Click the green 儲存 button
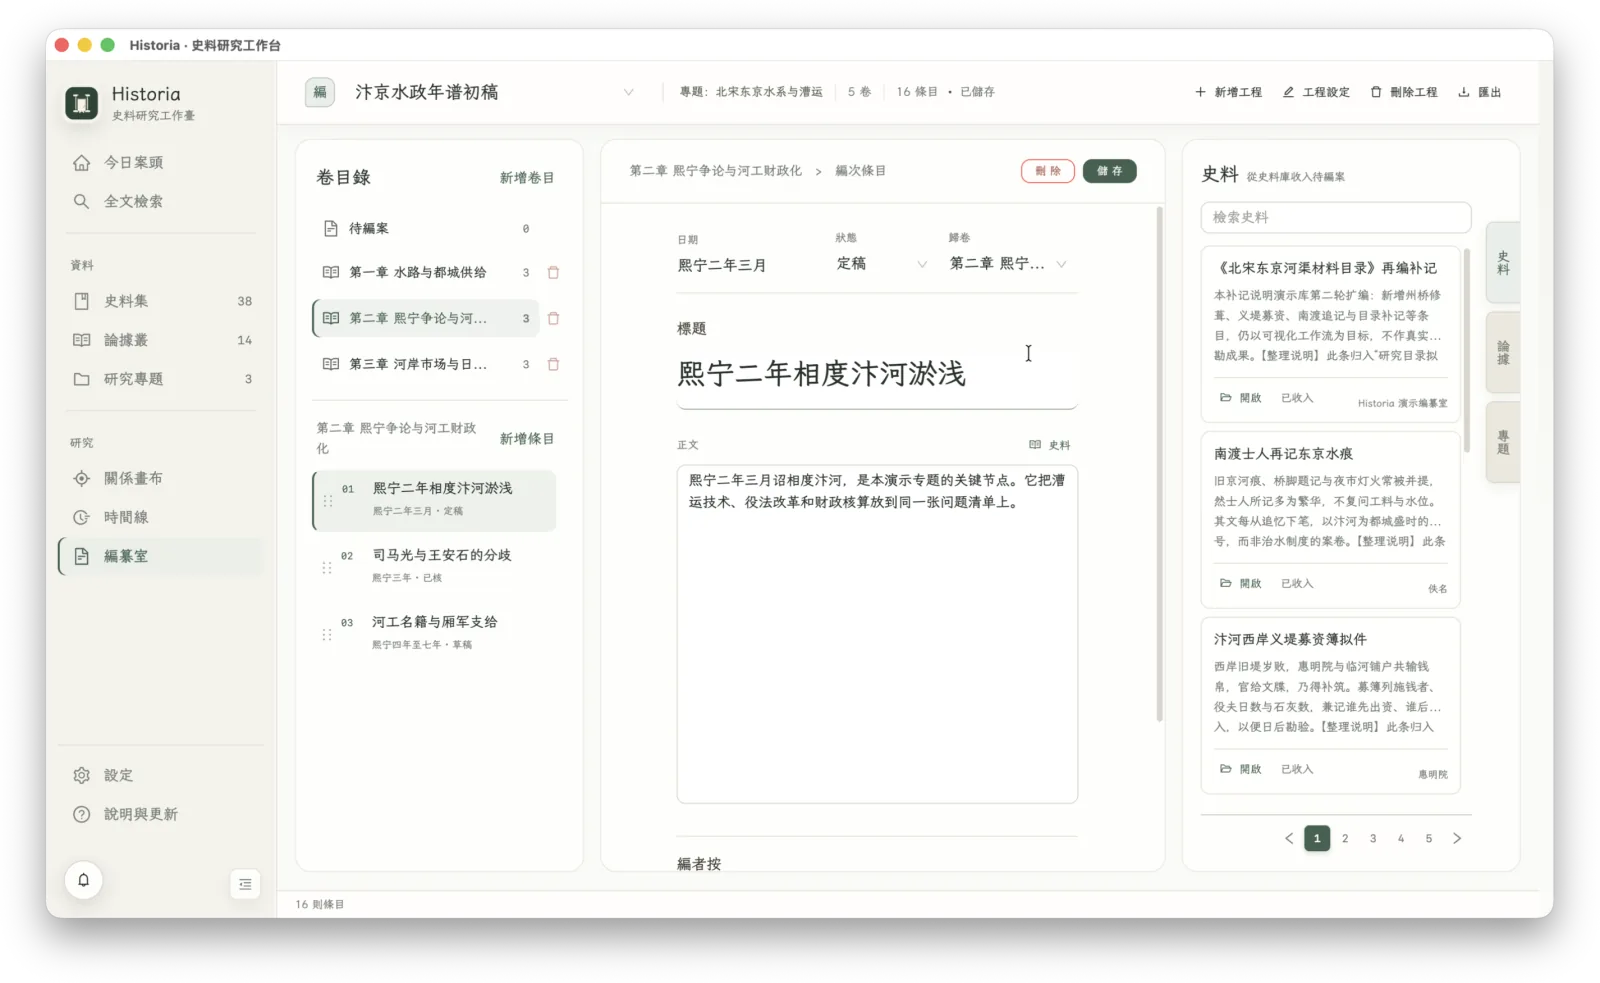 click(1109, 171)
